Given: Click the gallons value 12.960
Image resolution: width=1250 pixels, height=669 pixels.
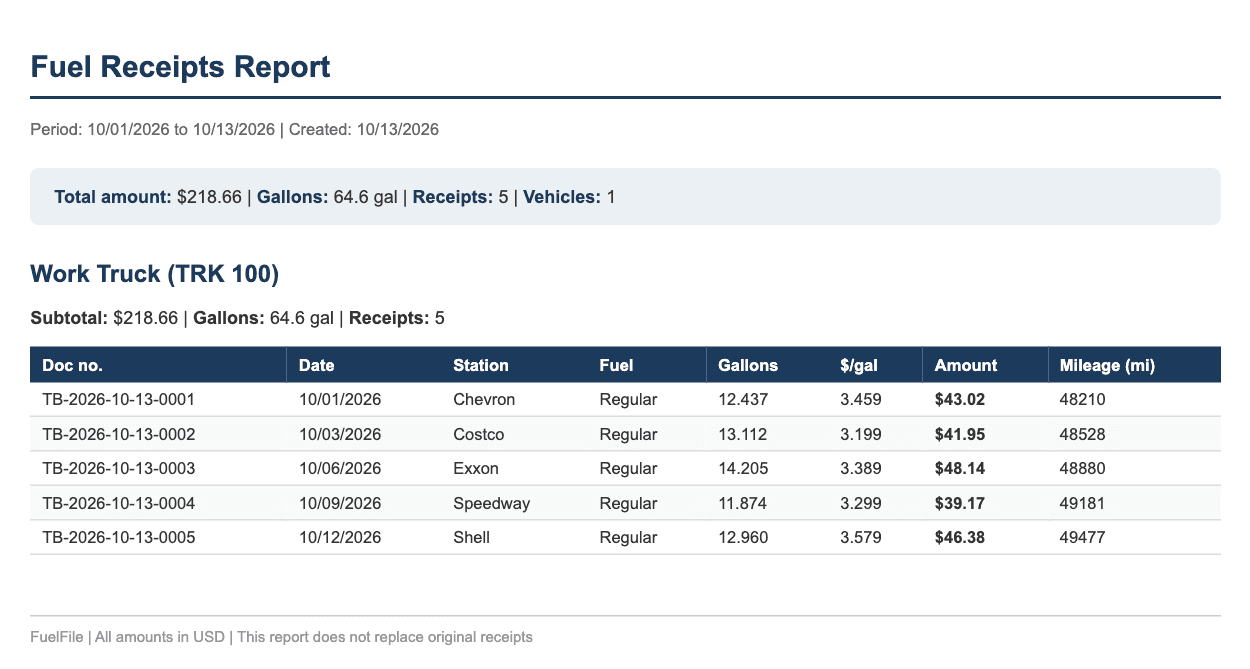Looking at the screenshot, I should coord(743,537).
